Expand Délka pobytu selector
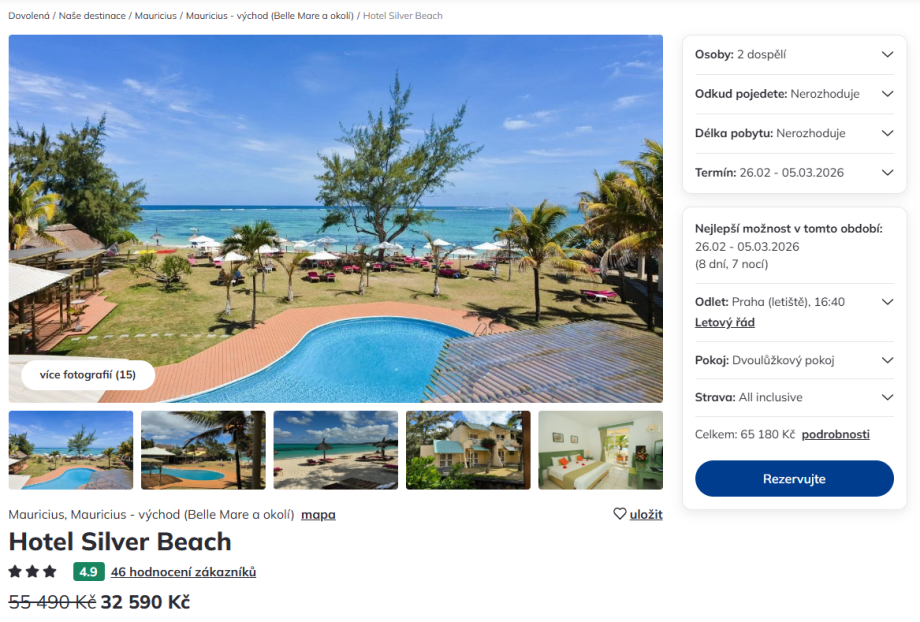Image resolution: width=920 pixels, height=622 pixels. 794,133
